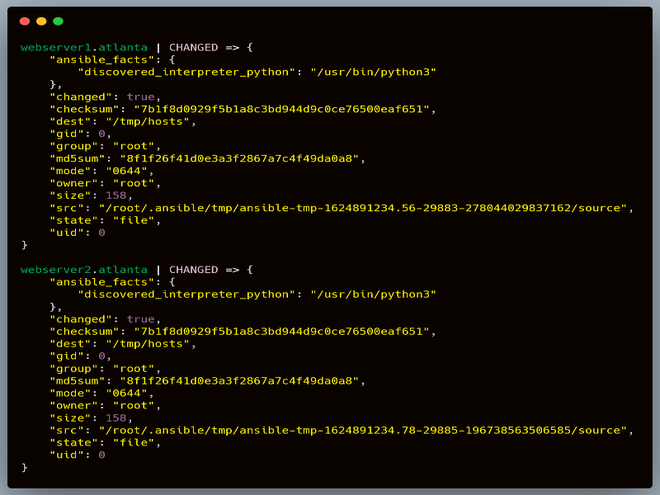Select CHANGED status on webserver2.atlanta line
660x495 pixels.
194,269
